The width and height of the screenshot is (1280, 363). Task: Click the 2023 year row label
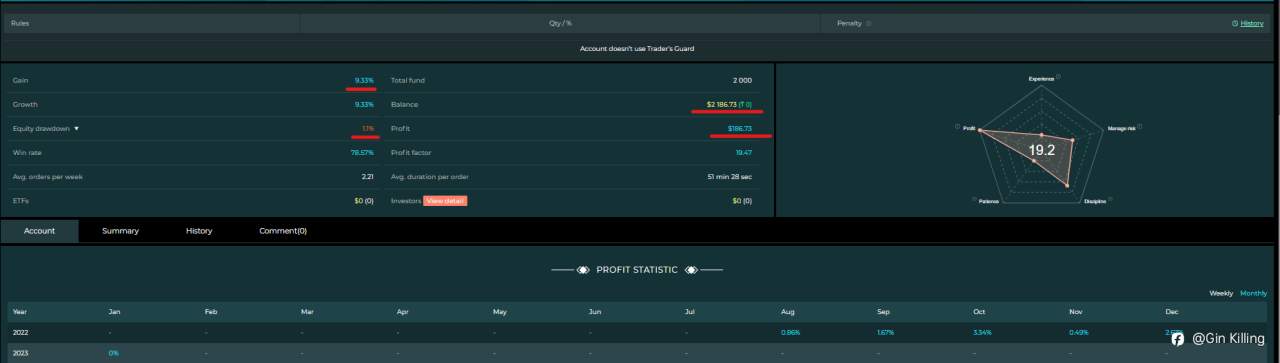point(21,353)
